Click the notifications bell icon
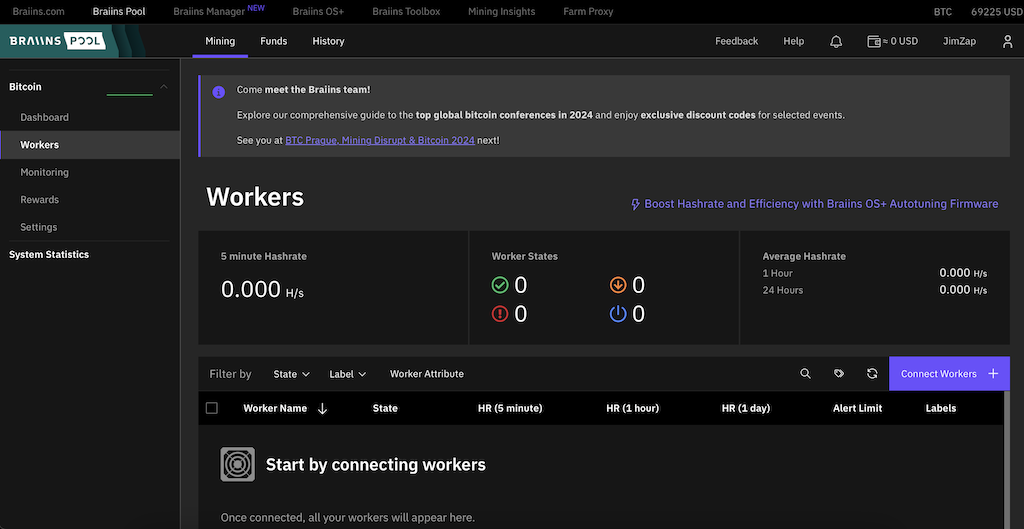 (x=836, y=42)
